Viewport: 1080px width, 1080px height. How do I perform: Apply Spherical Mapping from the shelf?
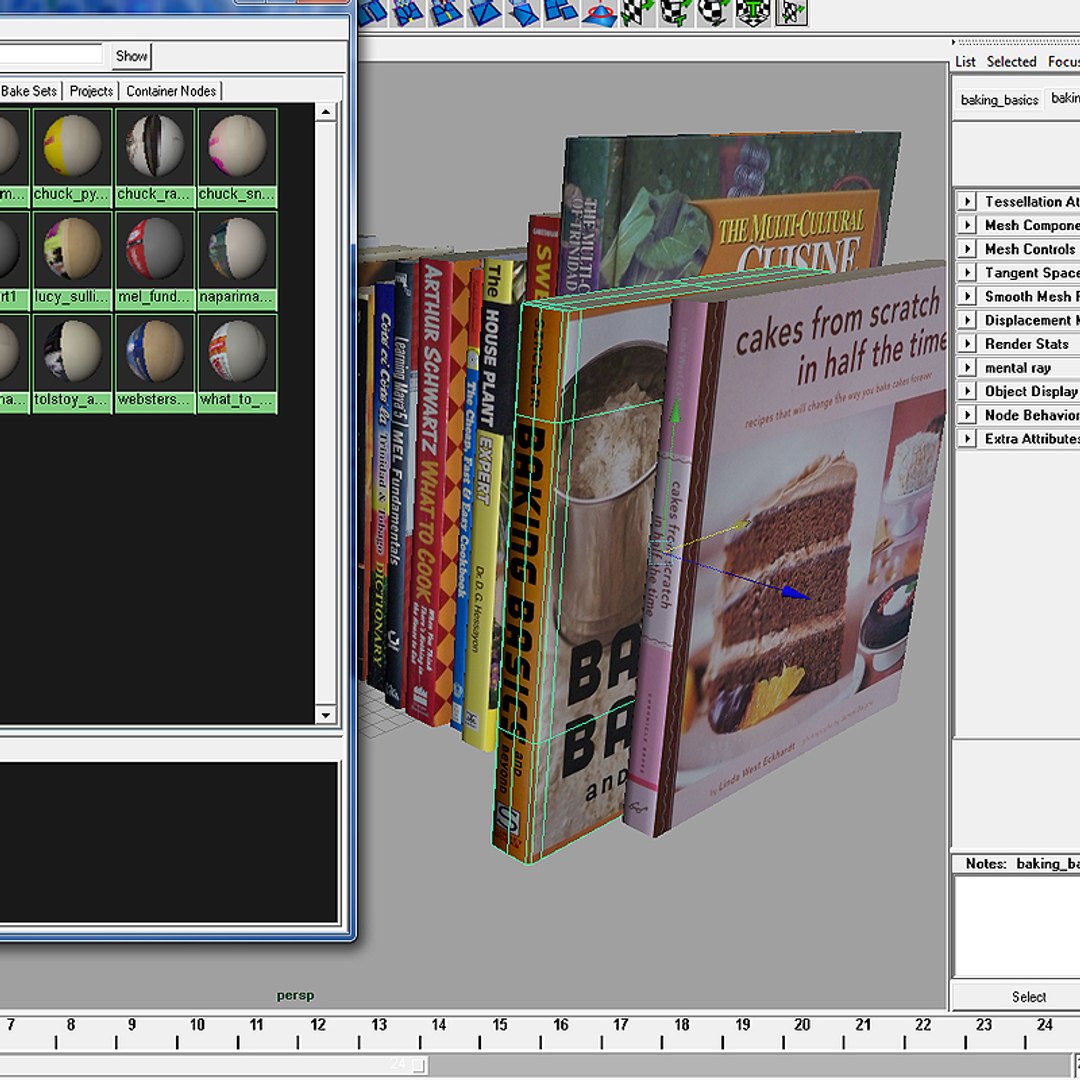pos(714,13)
